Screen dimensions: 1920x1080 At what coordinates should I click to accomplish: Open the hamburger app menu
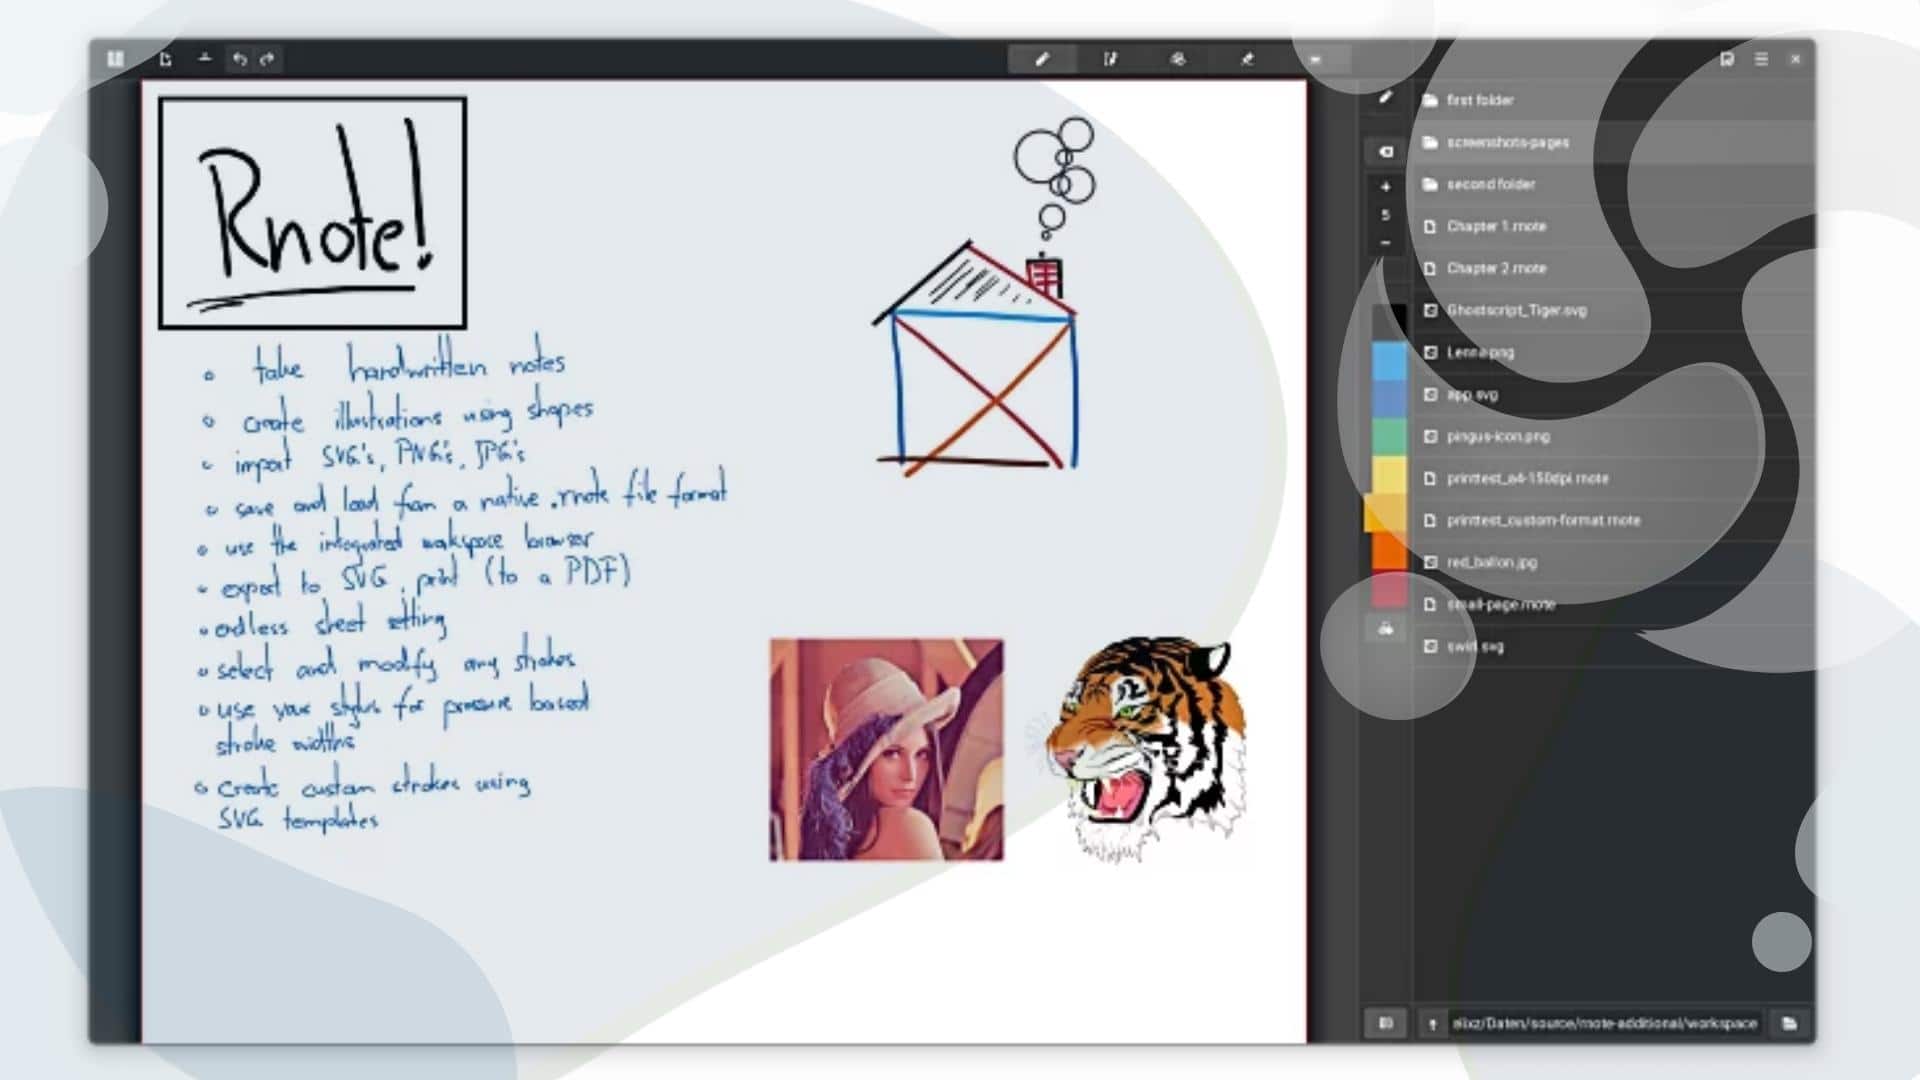[1761, 59]
